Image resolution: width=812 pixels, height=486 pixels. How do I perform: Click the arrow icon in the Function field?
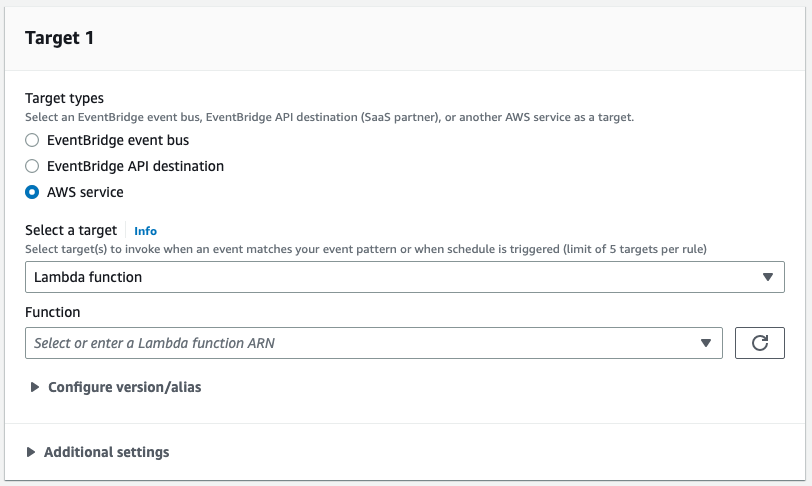tap(707, 343)
